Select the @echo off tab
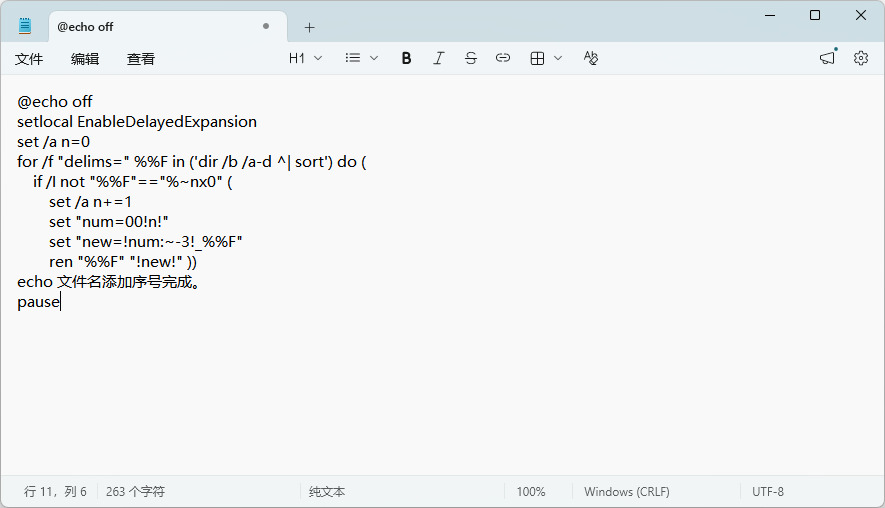This screenshot has height=508, width=885. tap(168, 27)
